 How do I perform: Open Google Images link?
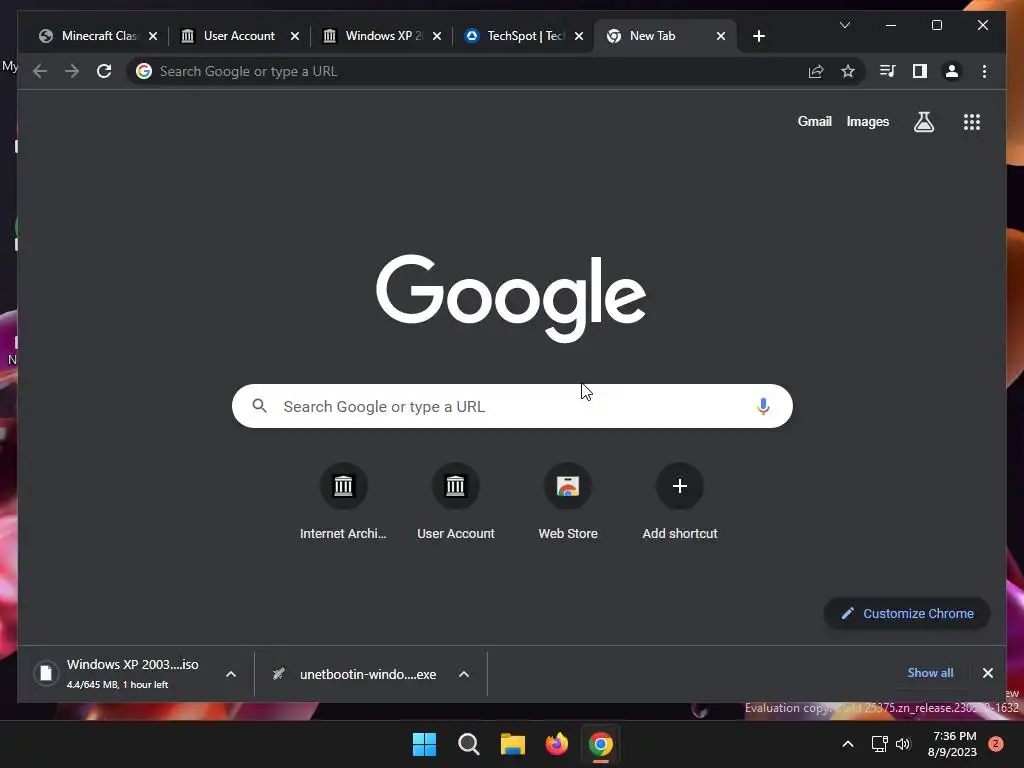click(867, 121)
